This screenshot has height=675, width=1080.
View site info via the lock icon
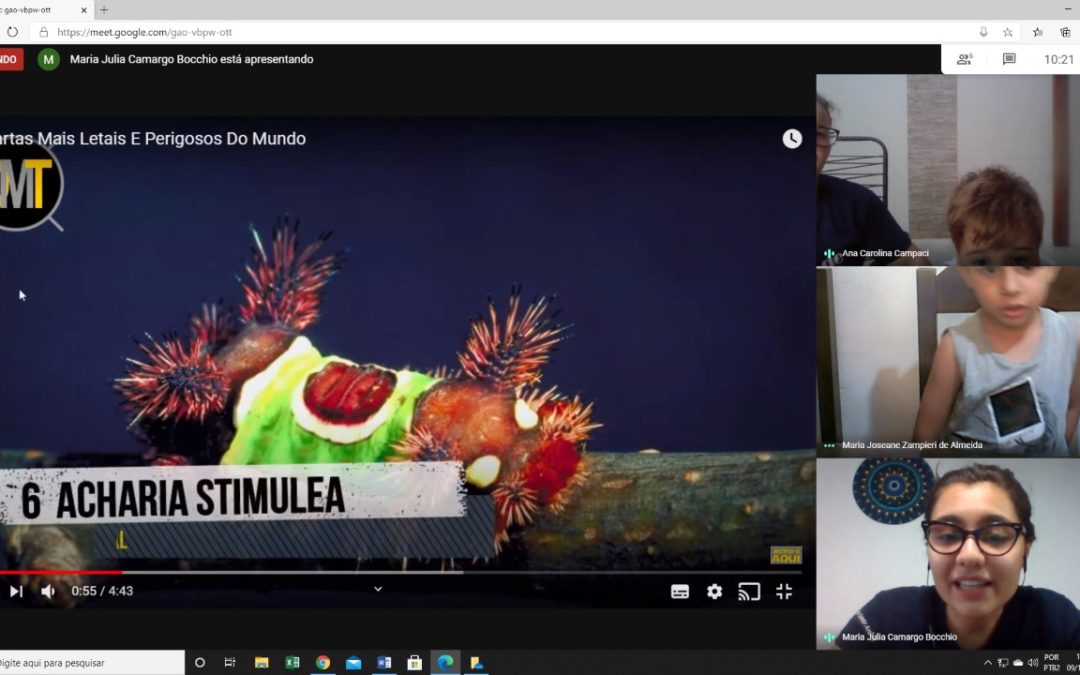click(x=44, y=32)
